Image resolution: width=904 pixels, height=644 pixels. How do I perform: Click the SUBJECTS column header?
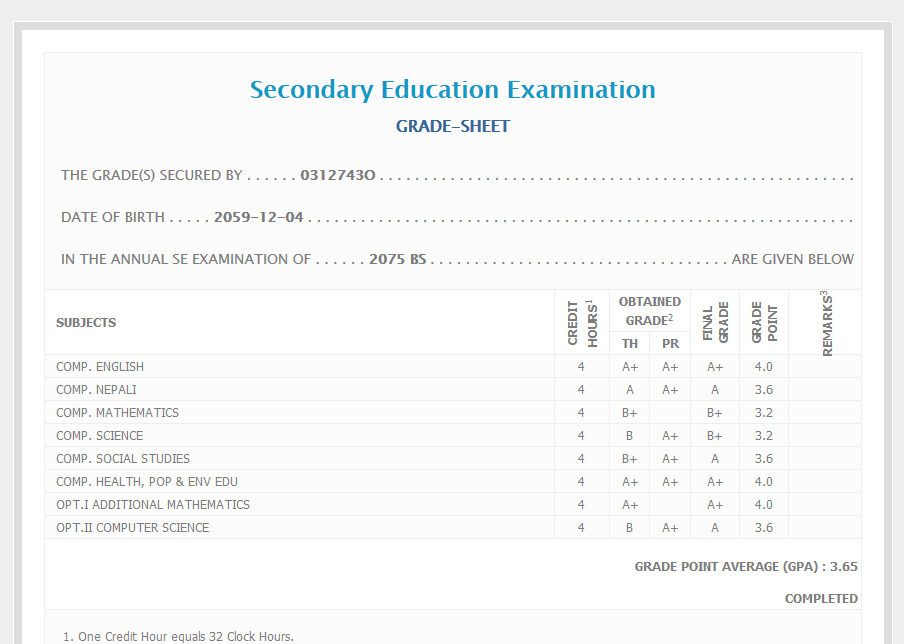click(86, 322)
